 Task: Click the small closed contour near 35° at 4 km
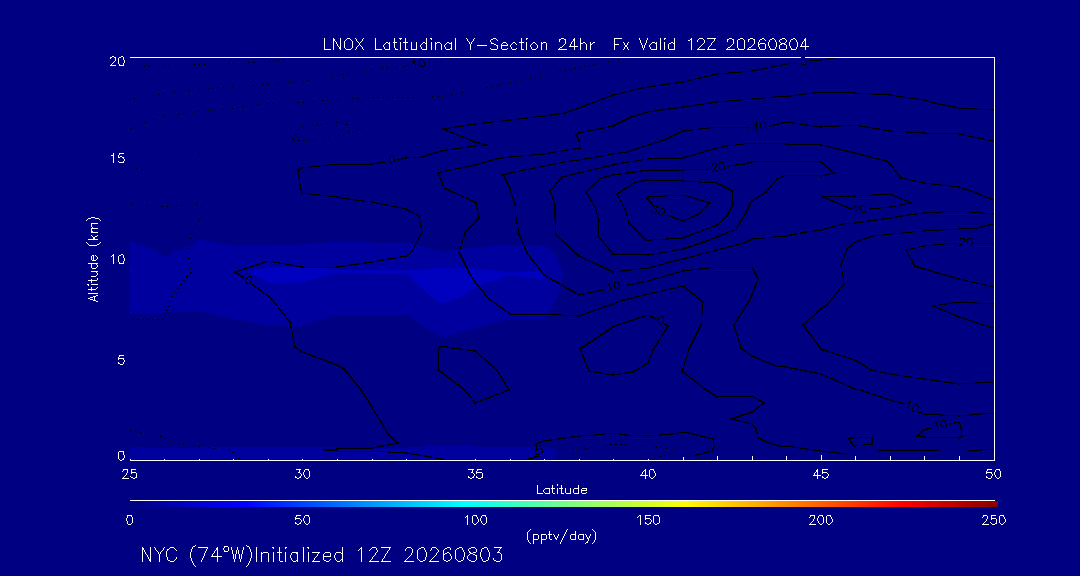pyautogui.click(x=472, y=374)
